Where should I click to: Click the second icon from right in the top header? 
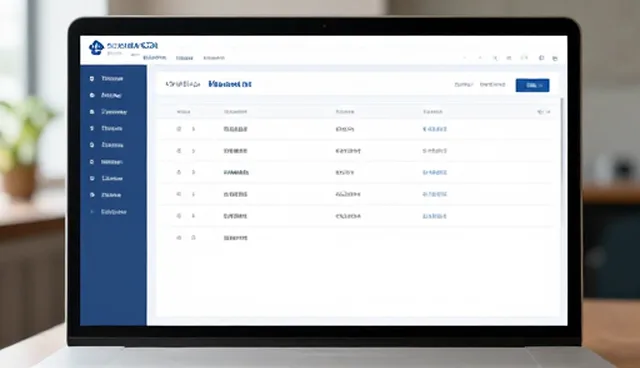pos(541,58)
